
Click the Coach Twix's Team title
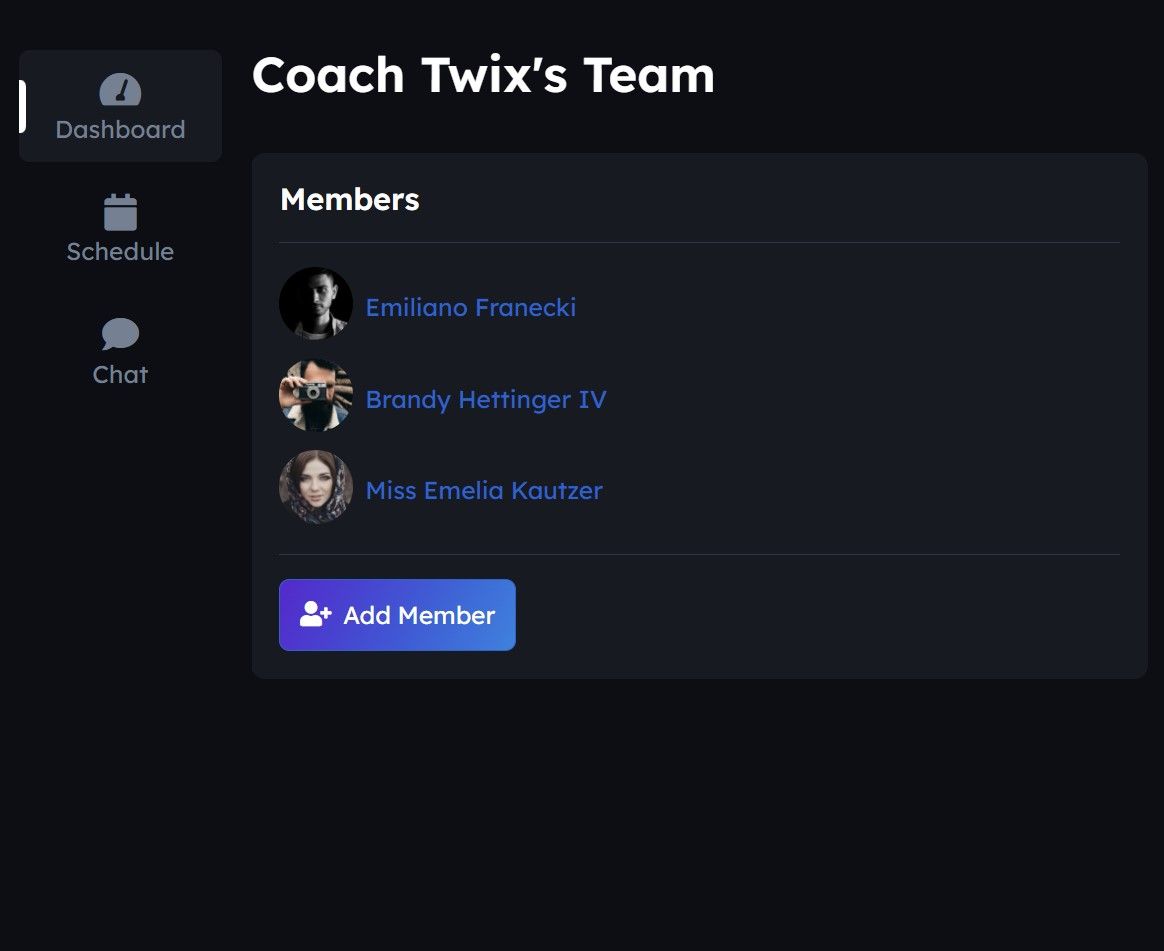(x=483, y=75)
